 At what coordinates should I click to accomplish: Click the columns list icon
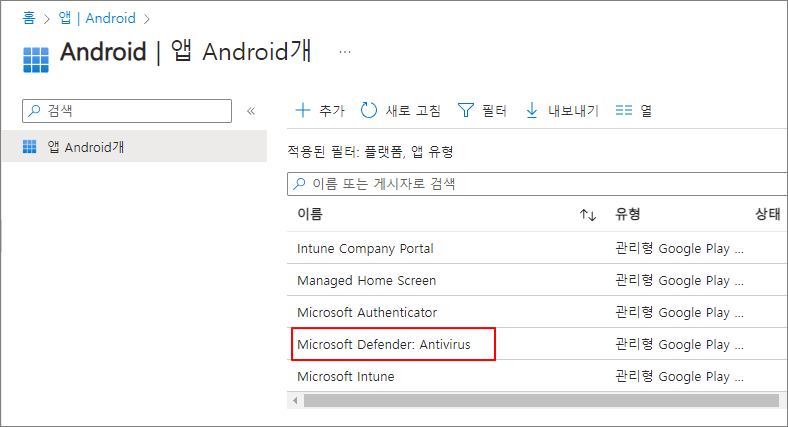[624, 110]
